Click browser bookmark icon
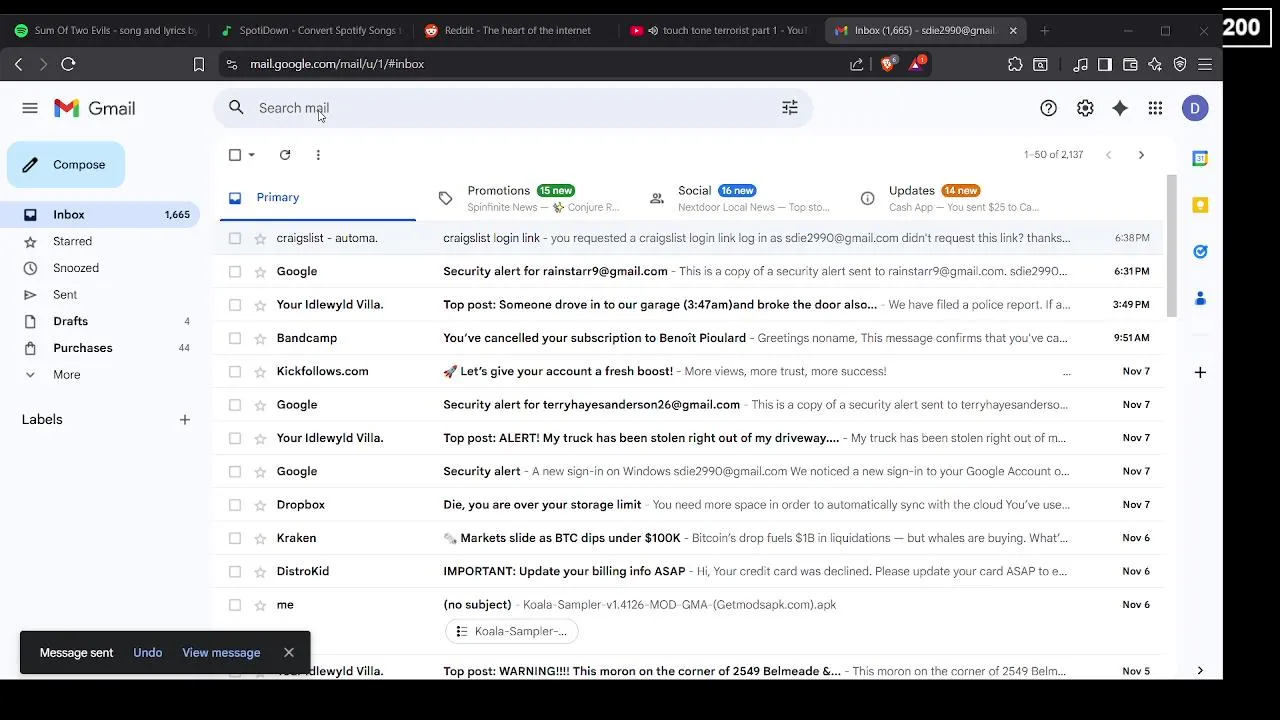 (x=199, y=64)
